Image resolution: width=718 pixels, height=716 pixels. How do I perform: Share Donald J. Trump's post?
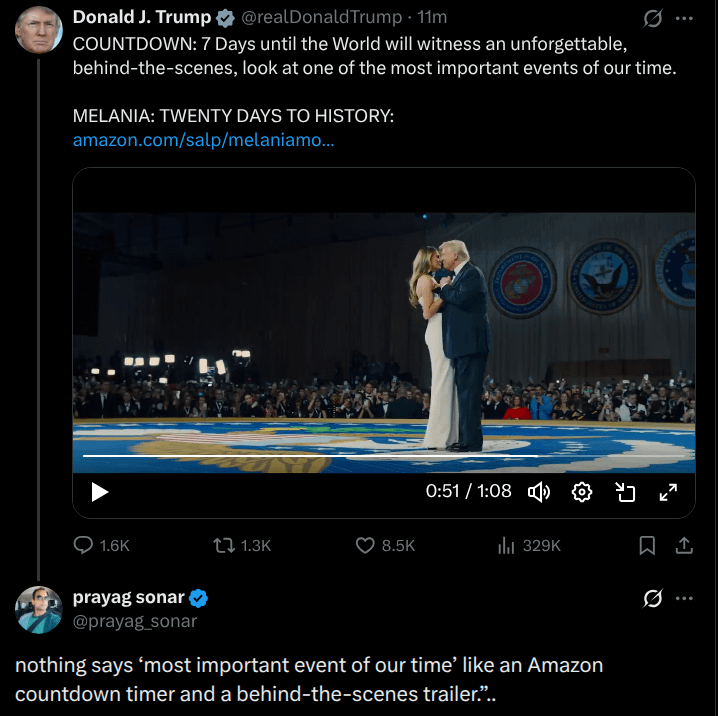(685, 545)
